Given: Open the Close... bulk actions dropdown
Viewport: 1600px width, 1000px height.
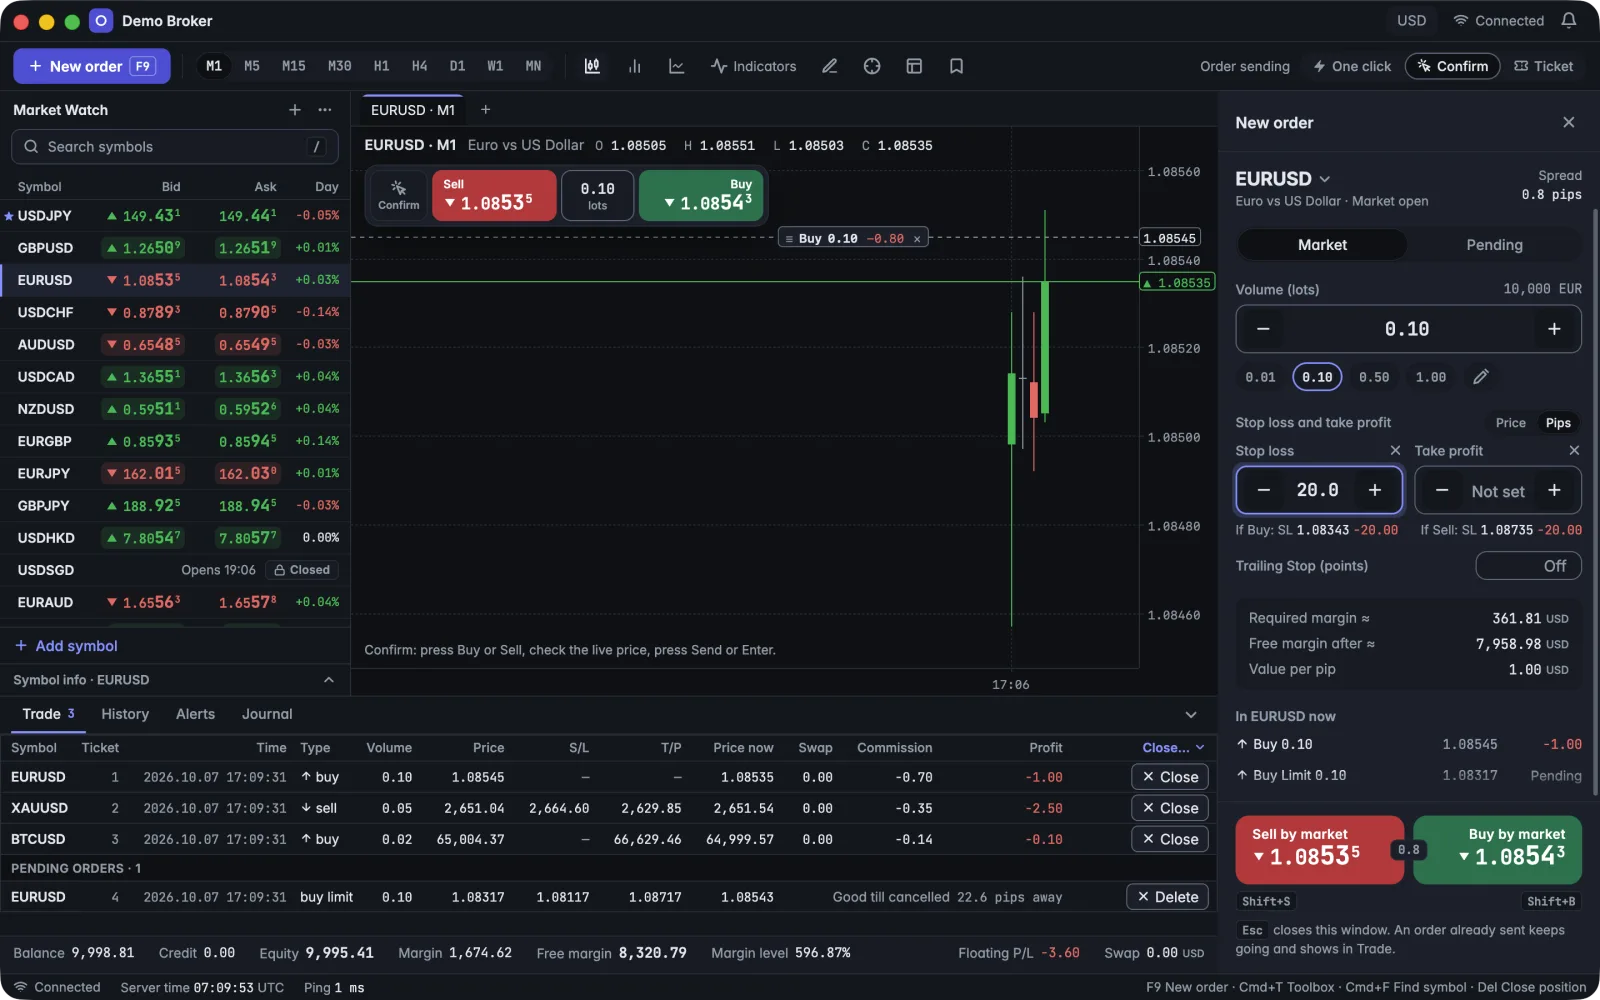Looking at the screenshot, I should point(1174,748).
